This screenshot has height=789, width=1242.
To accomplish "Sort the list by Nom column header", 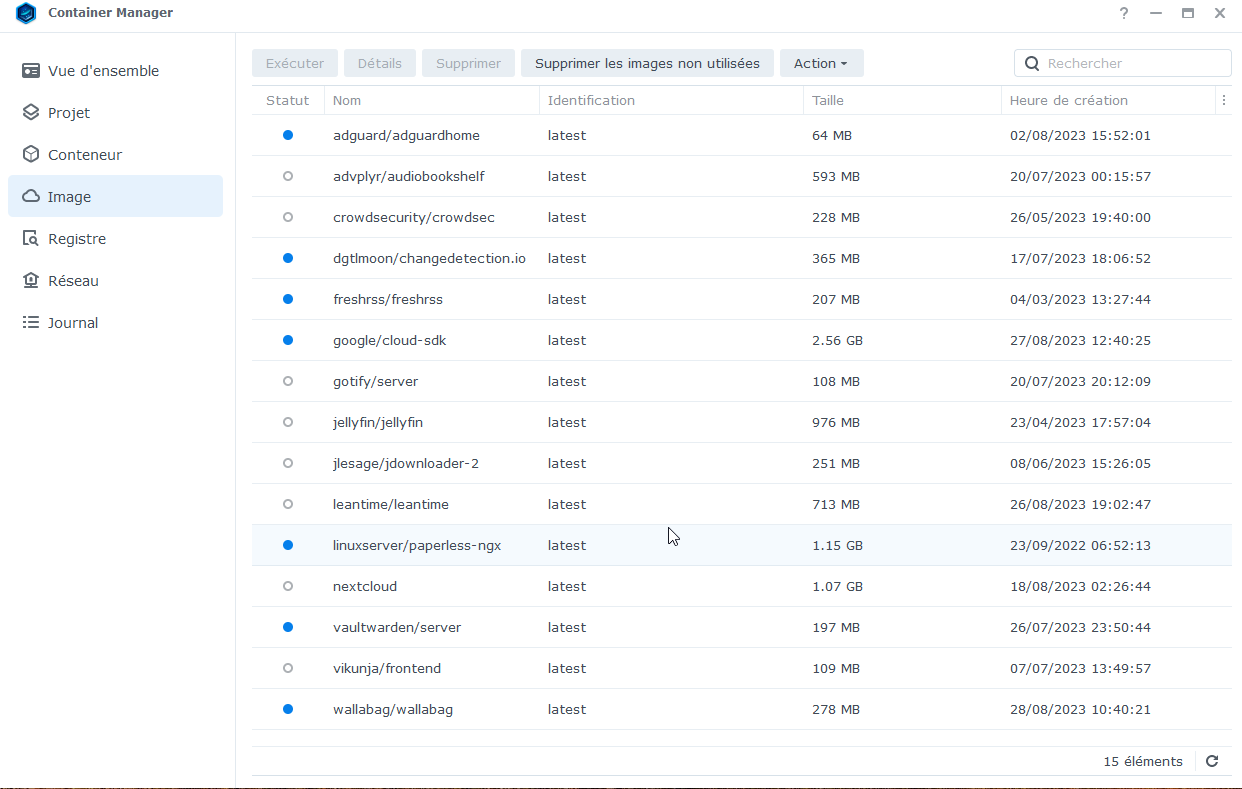I will point(347,100).
